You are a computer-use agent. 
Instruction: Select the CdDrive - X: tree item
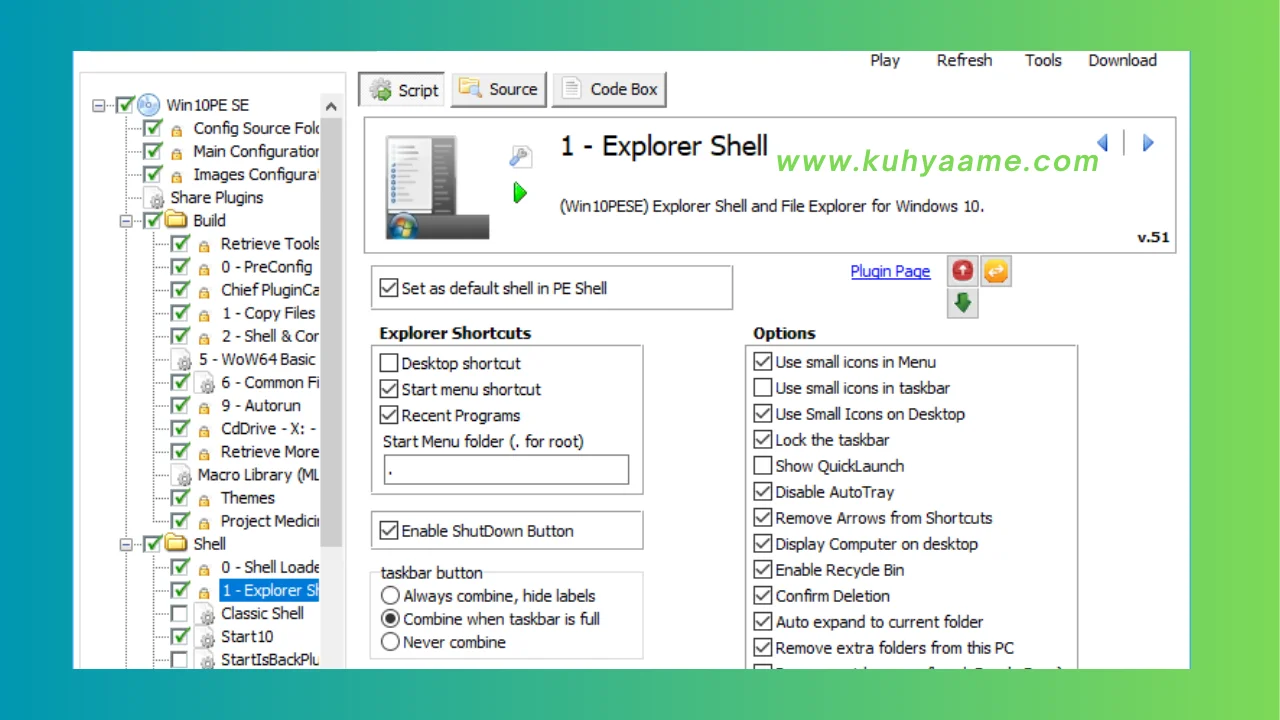269,428
